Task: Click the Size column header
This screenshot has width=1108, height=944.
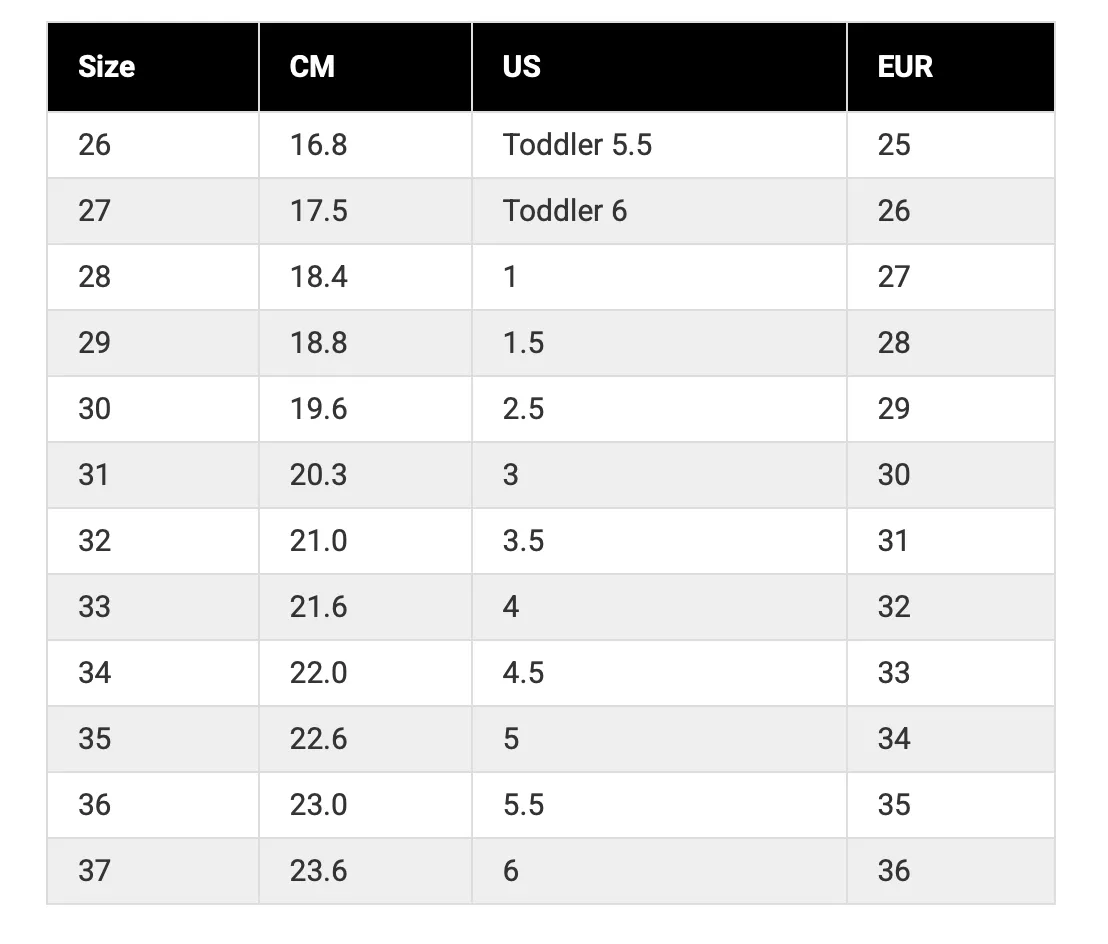Action: pyautogui.click(x=153, y=67)
